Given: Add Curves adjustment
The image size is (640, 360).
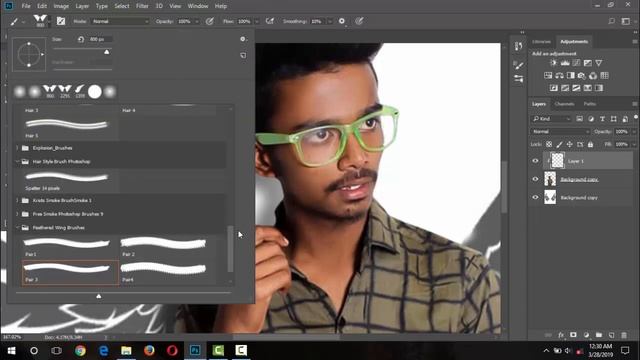Looking at the screenshot, I should point(576,63).
